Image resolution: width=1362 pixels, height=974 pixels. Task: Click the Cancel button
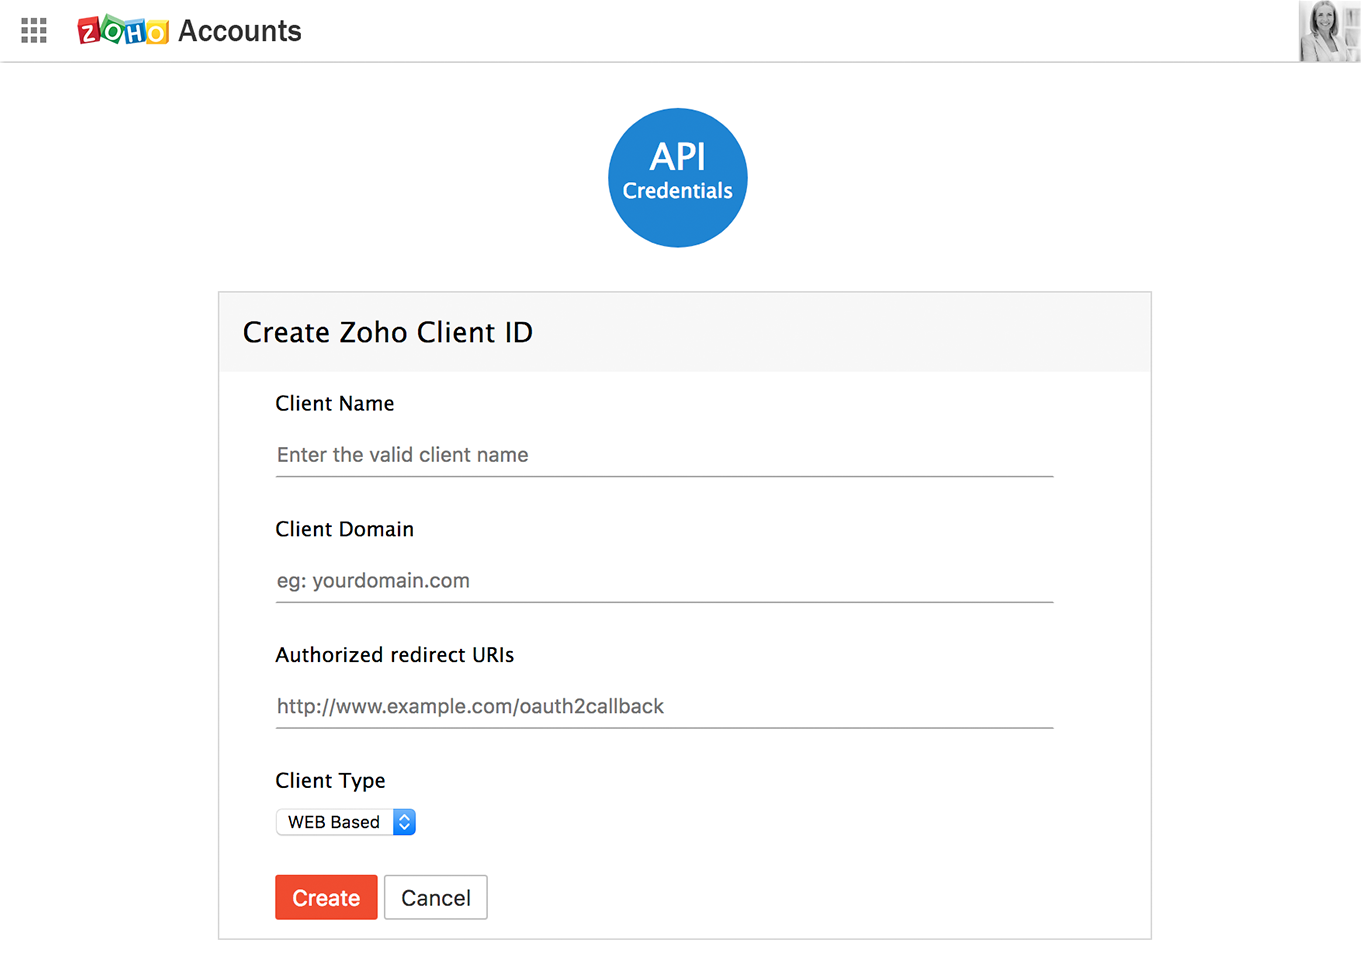point(436,898)
